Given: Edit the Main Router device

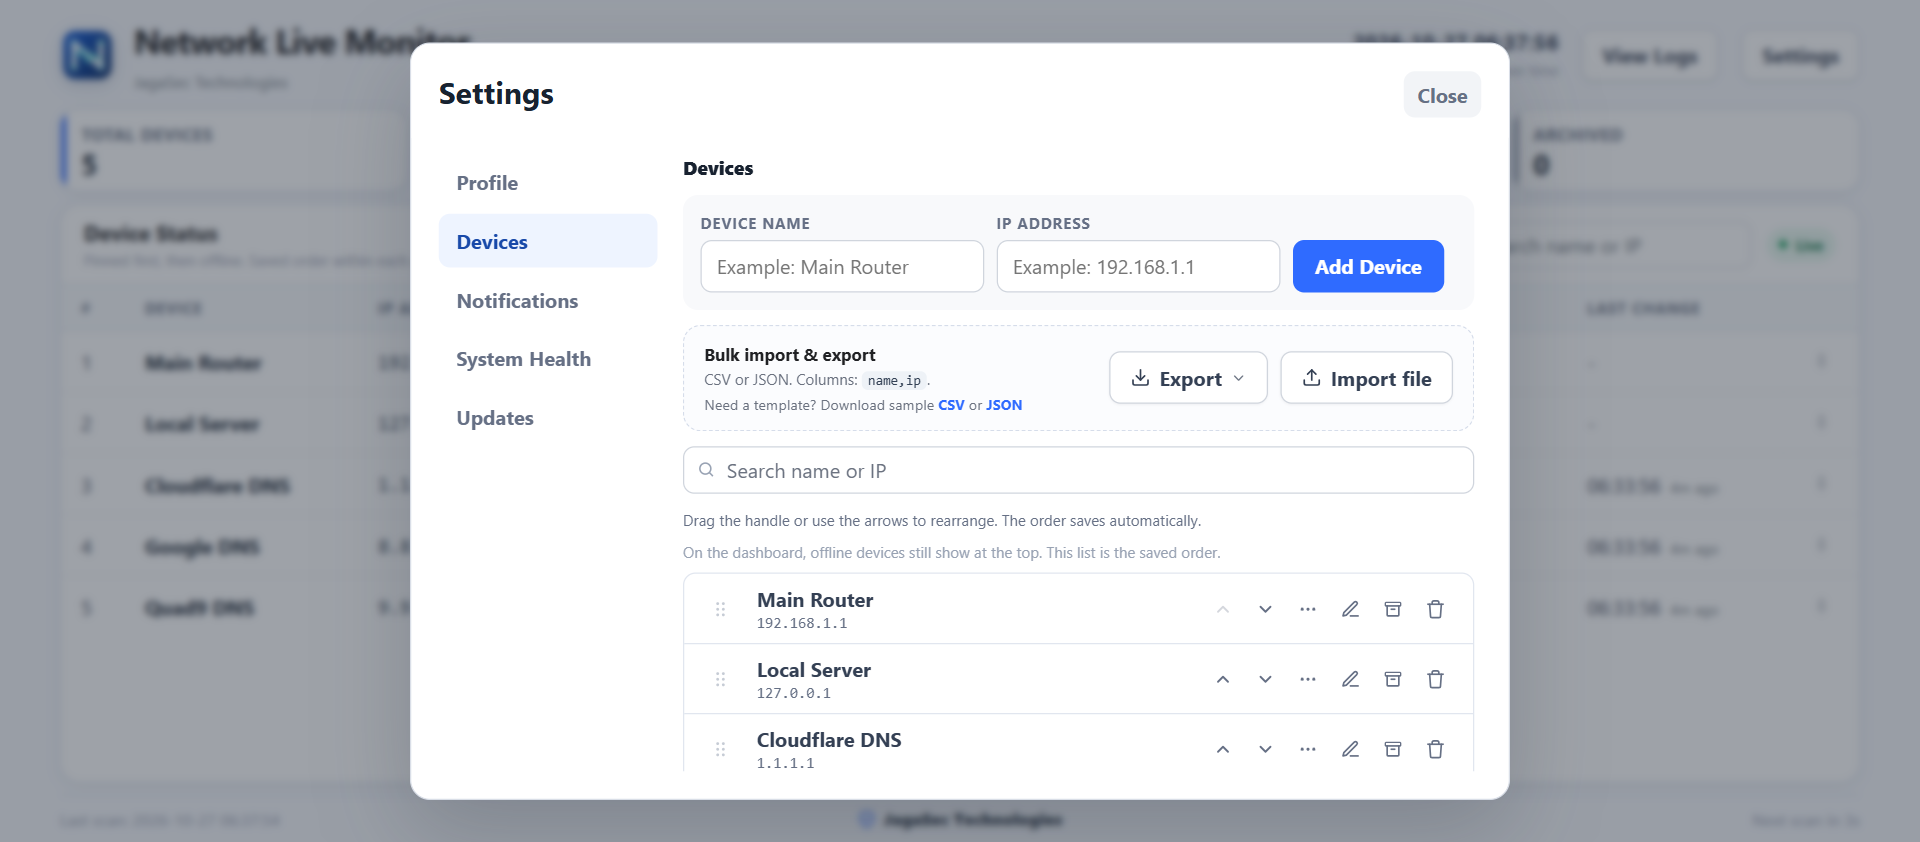Looking at the screenshot, I should pos(1350,609).
